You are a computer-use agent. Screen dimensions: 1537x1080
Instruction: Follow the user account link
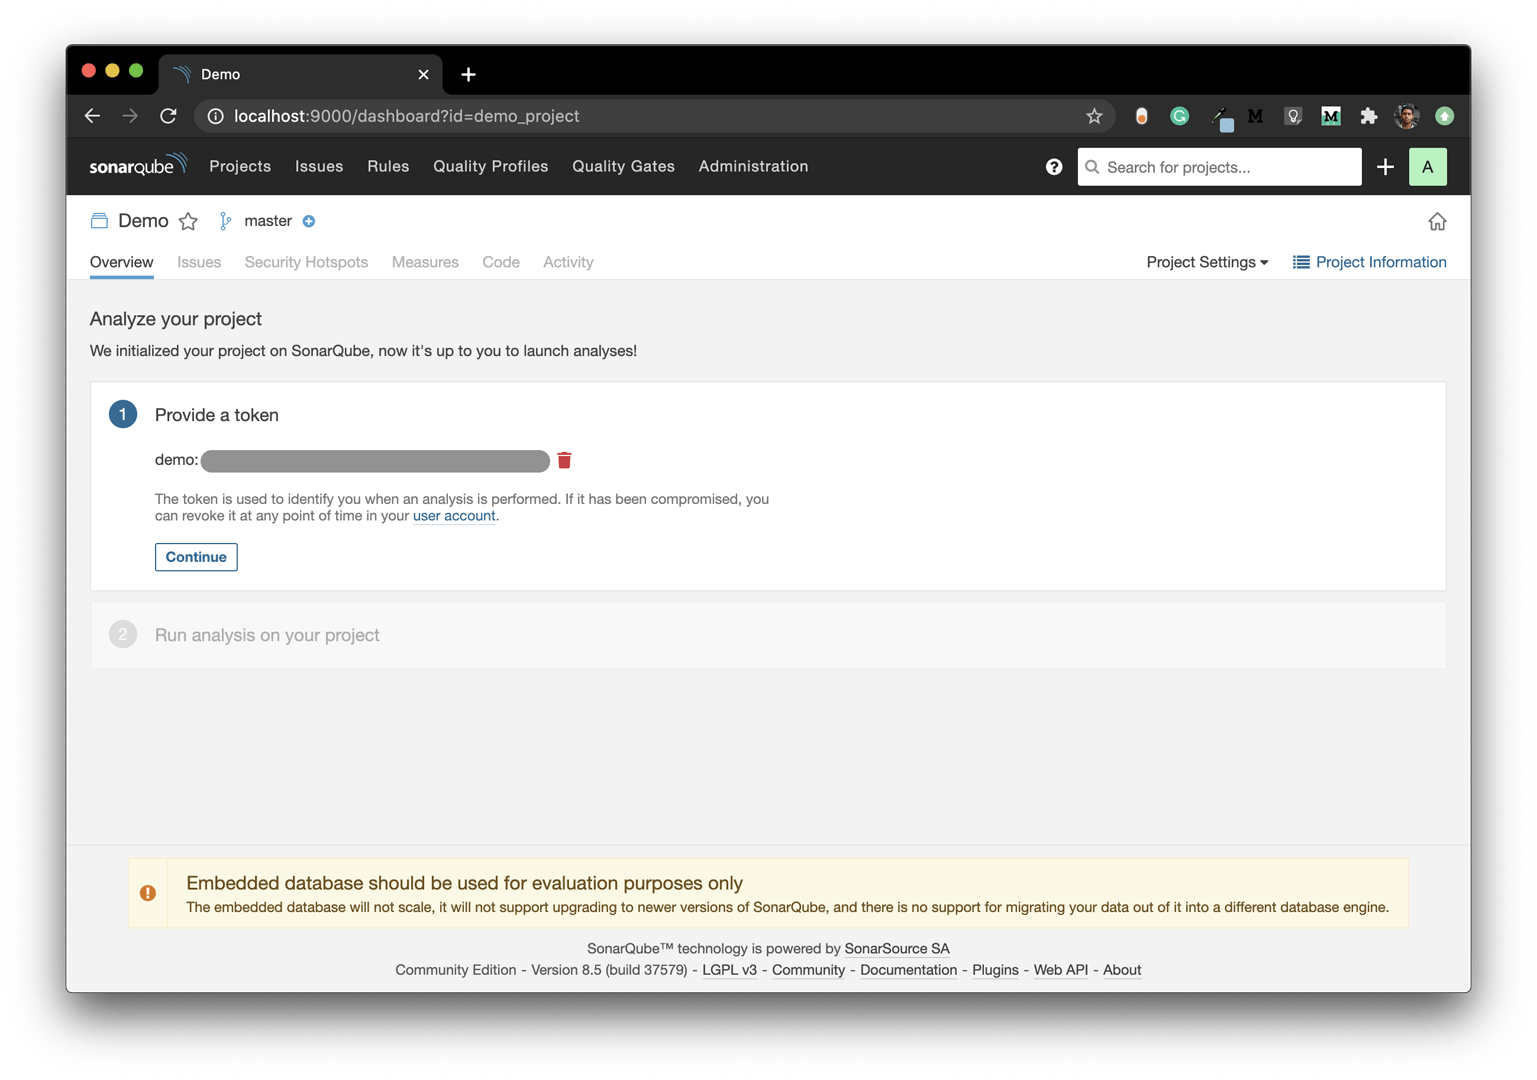(x=454, y=516)
